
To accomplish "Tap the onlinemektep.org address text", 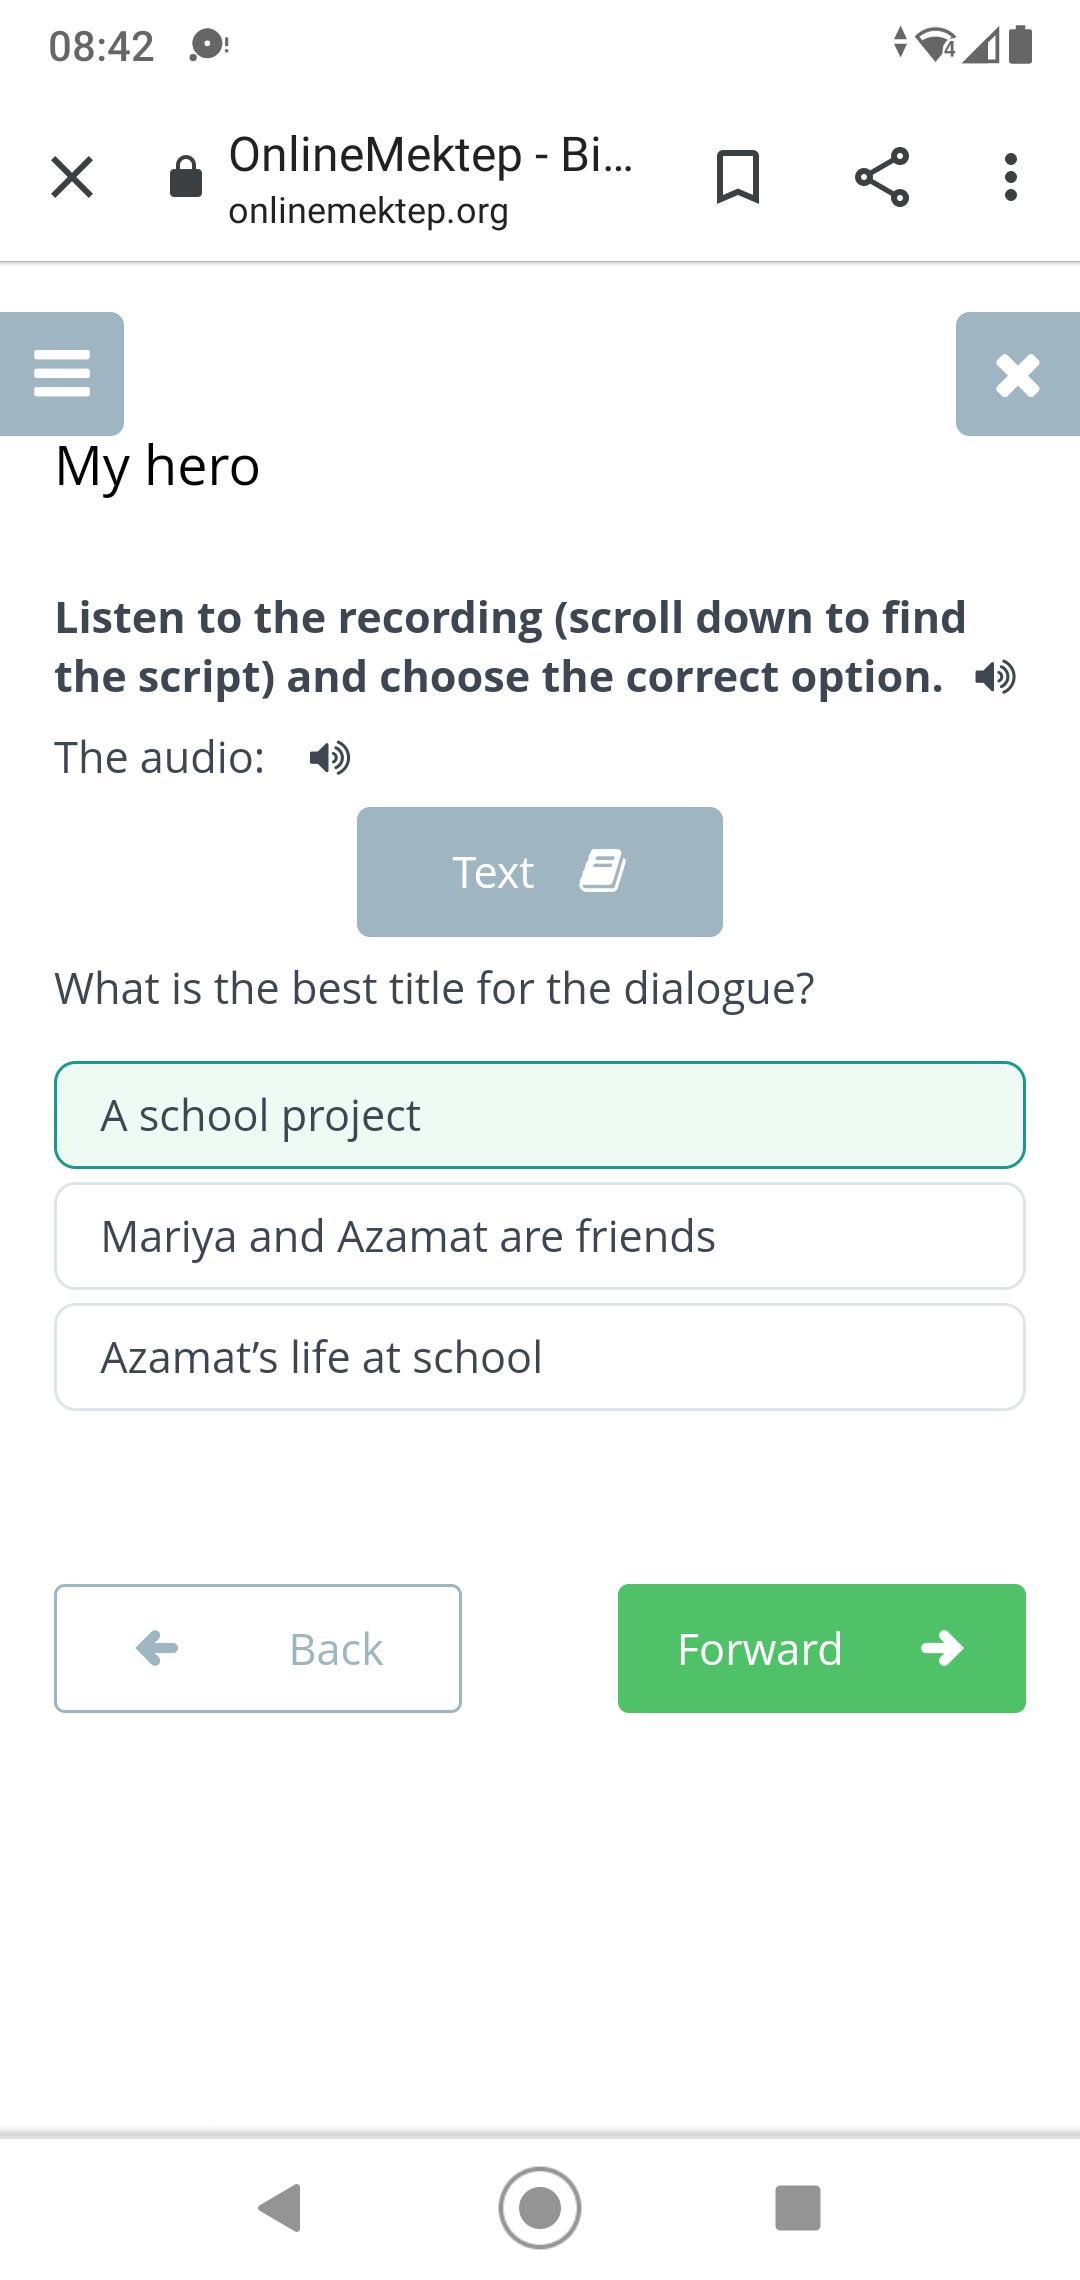I will click(x=368, y=211).
